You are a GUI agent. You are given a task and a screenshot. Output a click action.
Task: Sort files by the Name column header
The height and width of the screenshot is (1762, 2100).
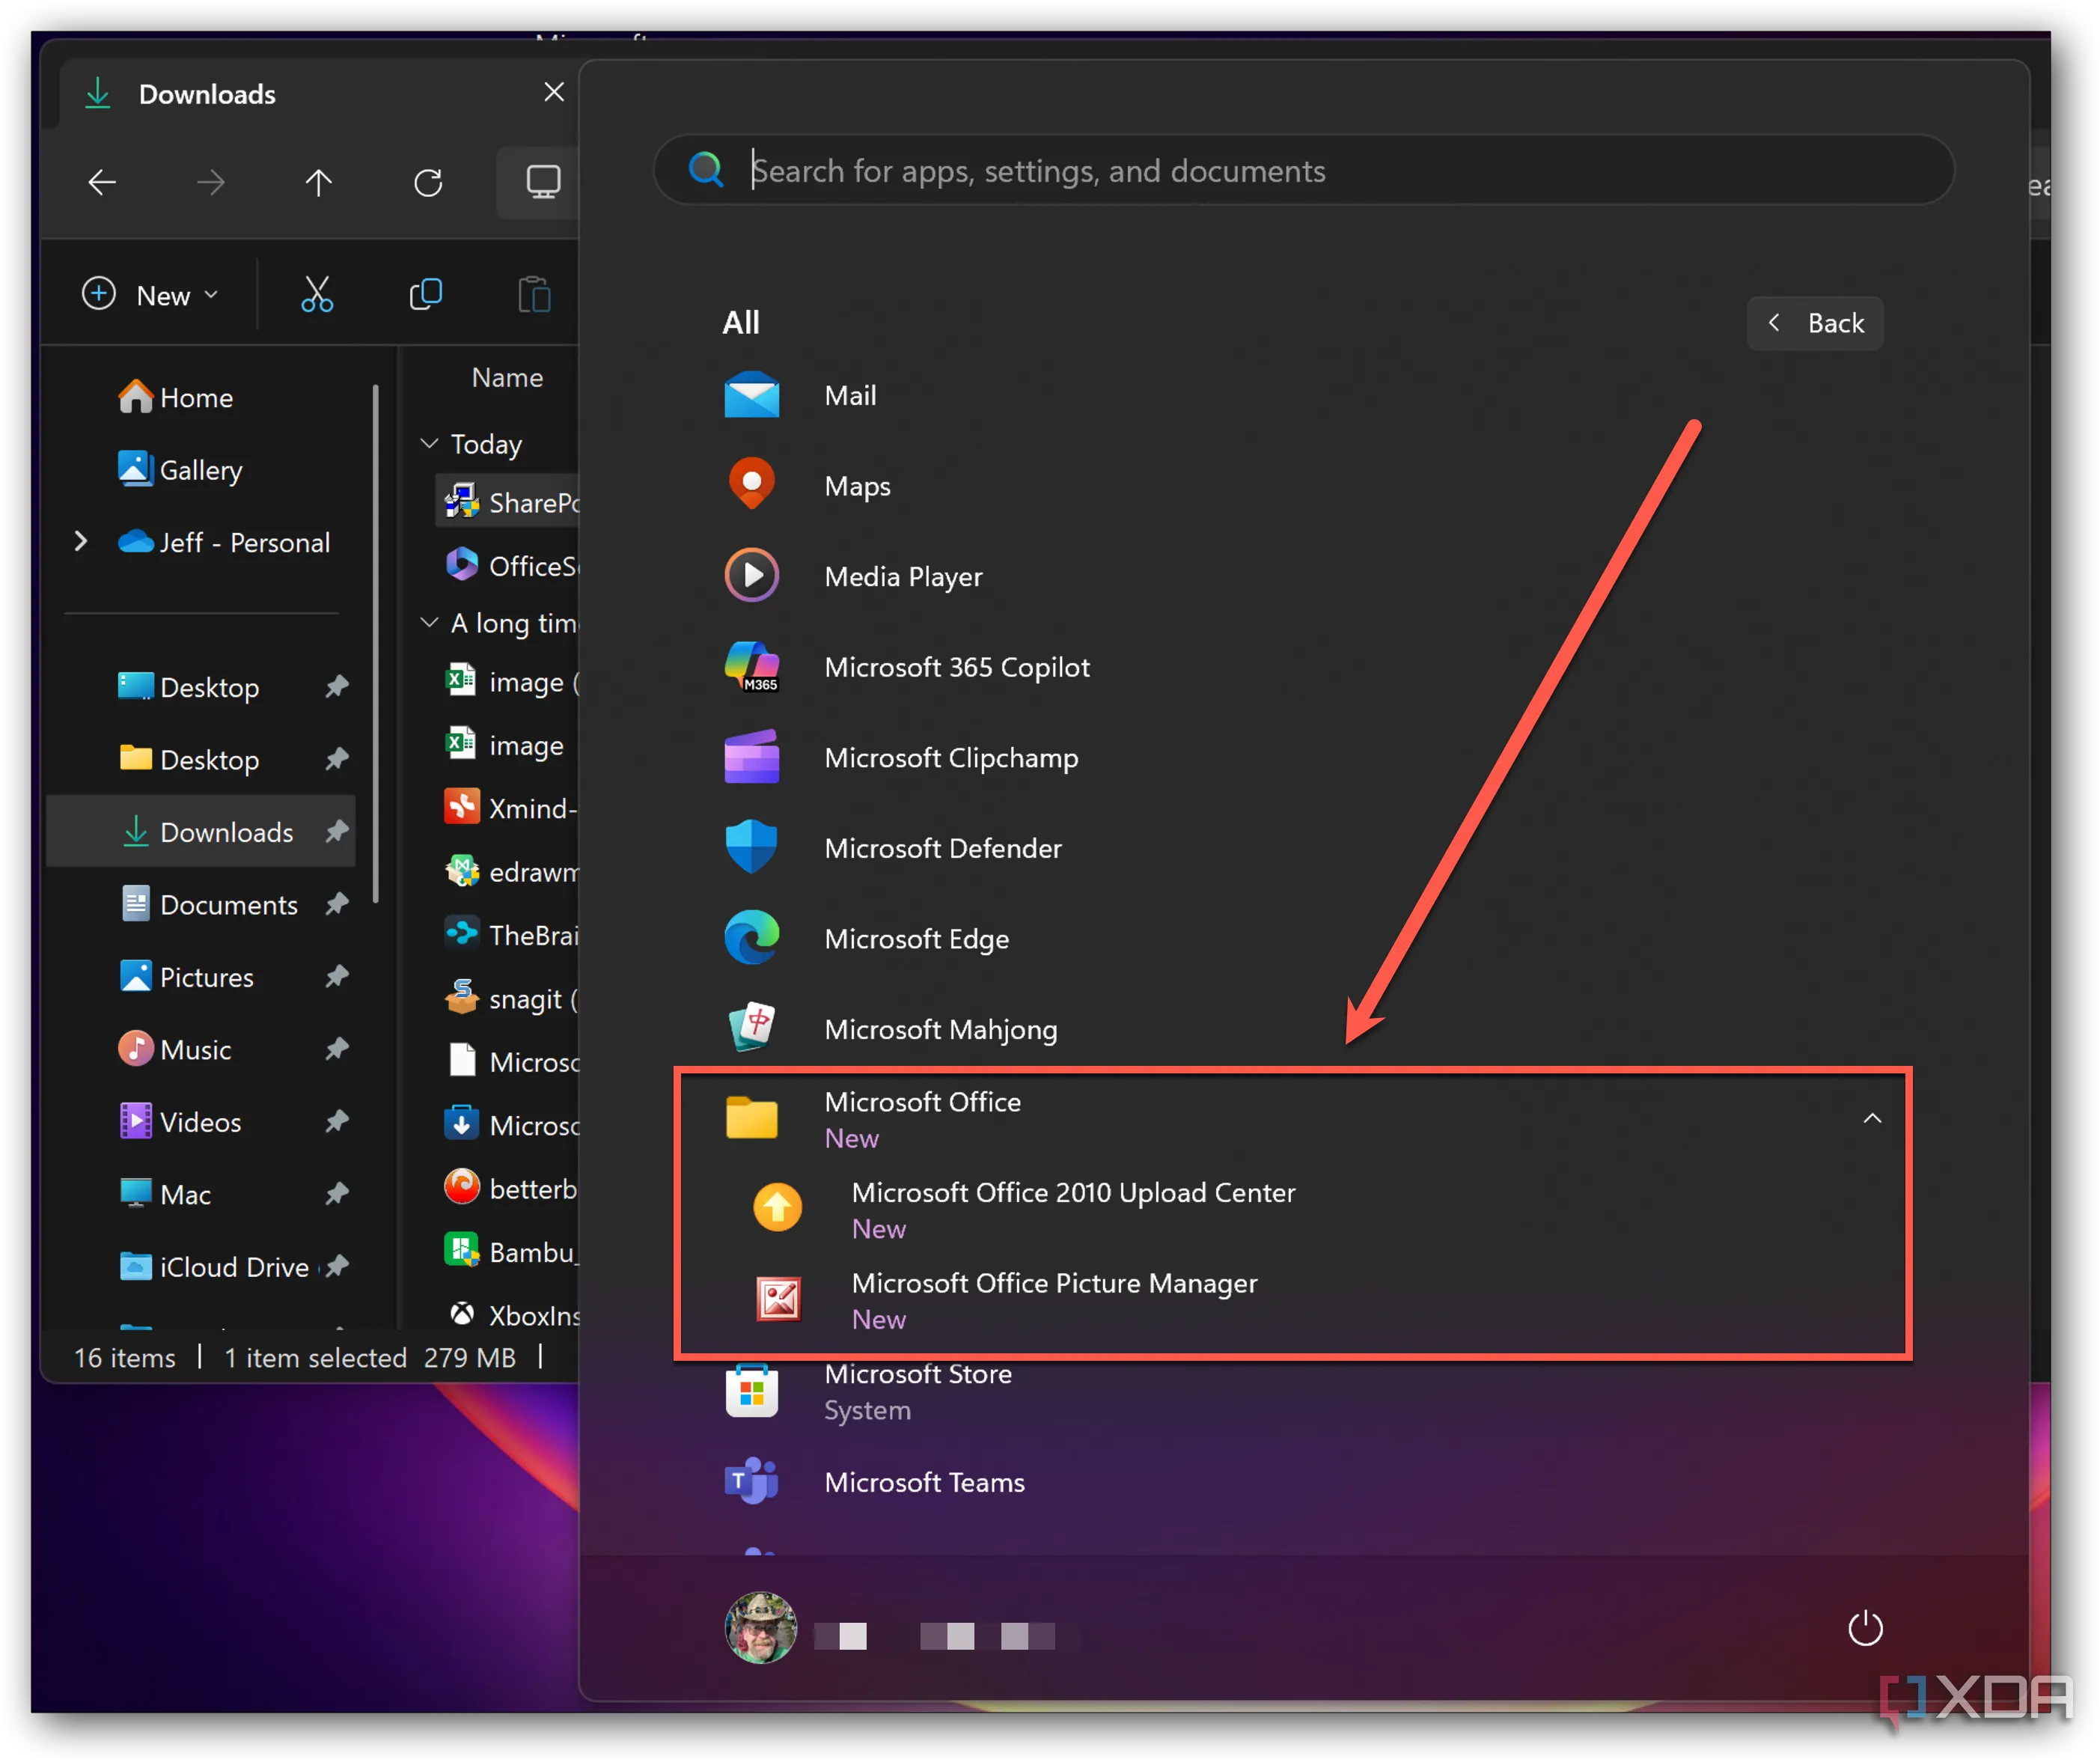(507, 378)
